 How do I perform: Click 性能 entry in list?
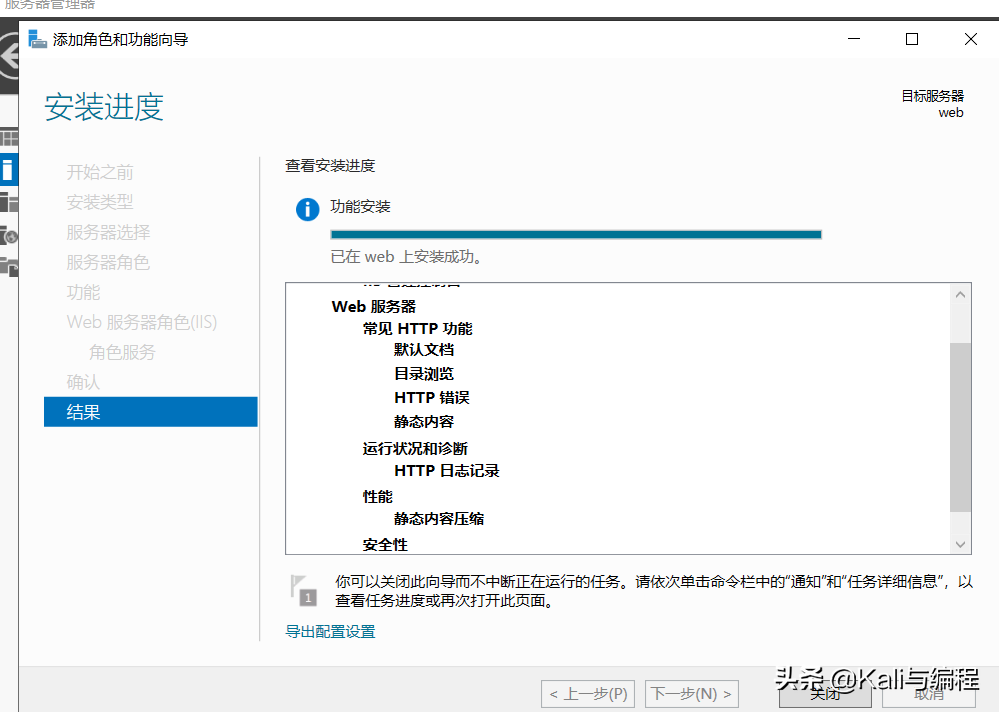(378, 497)
